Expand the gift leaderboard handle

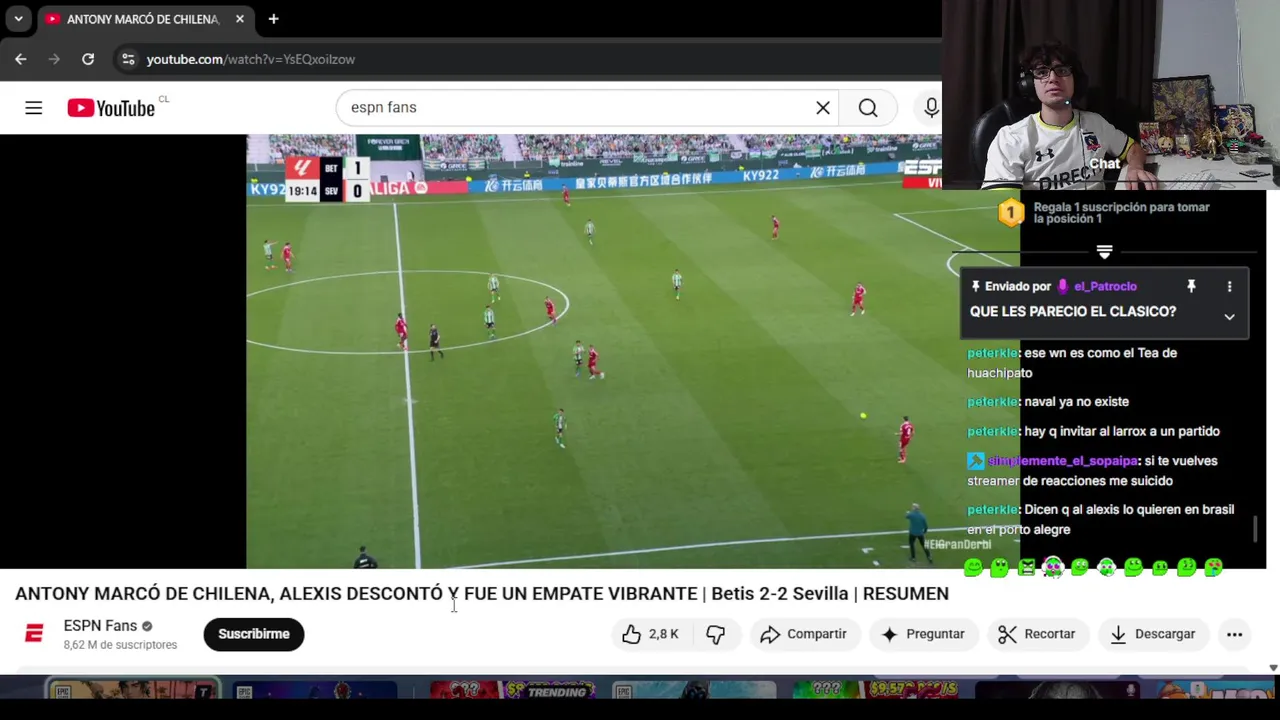[x=1104, y=252]
